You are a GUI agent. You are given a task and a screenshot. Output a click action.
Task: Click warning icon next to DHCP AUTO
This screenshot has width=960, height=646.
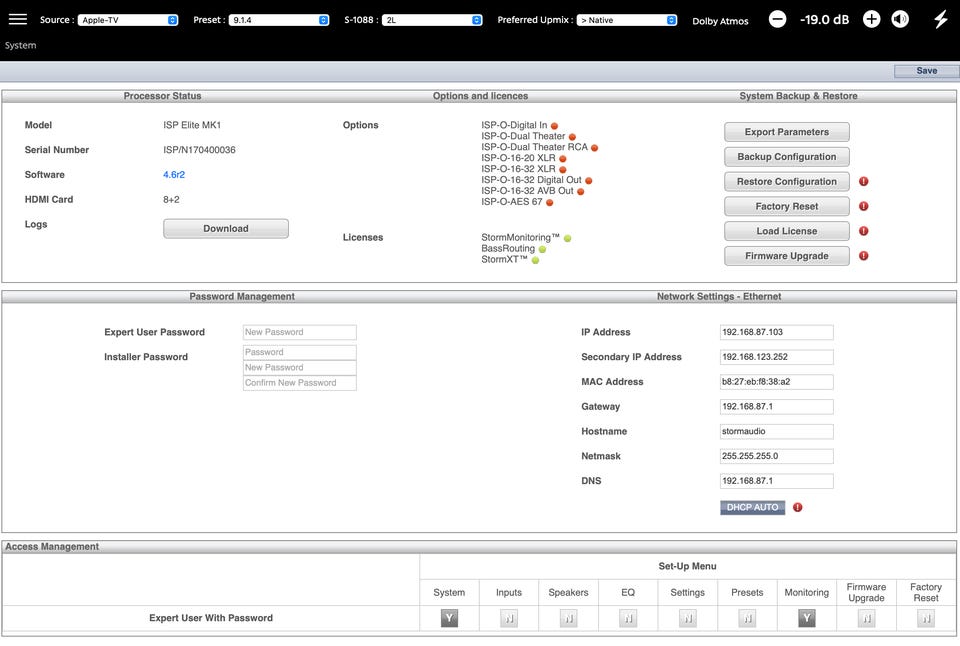pos(798,507)
